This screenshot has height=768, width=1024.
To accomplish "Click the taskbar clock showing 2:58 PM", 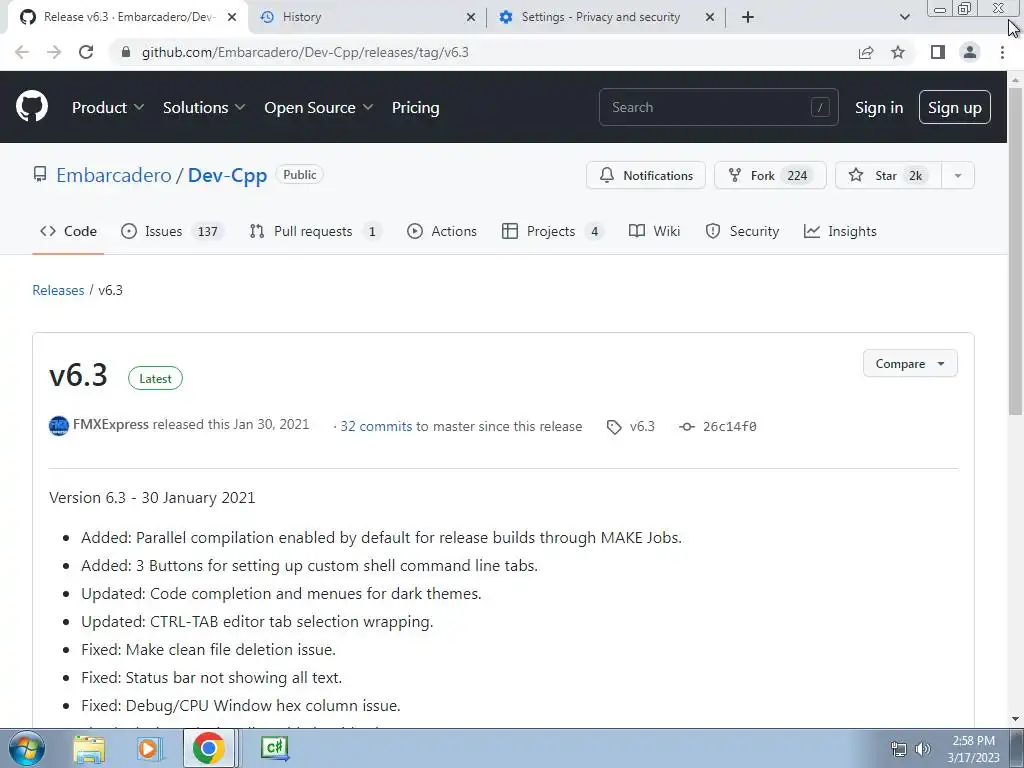I will point(973,749).
